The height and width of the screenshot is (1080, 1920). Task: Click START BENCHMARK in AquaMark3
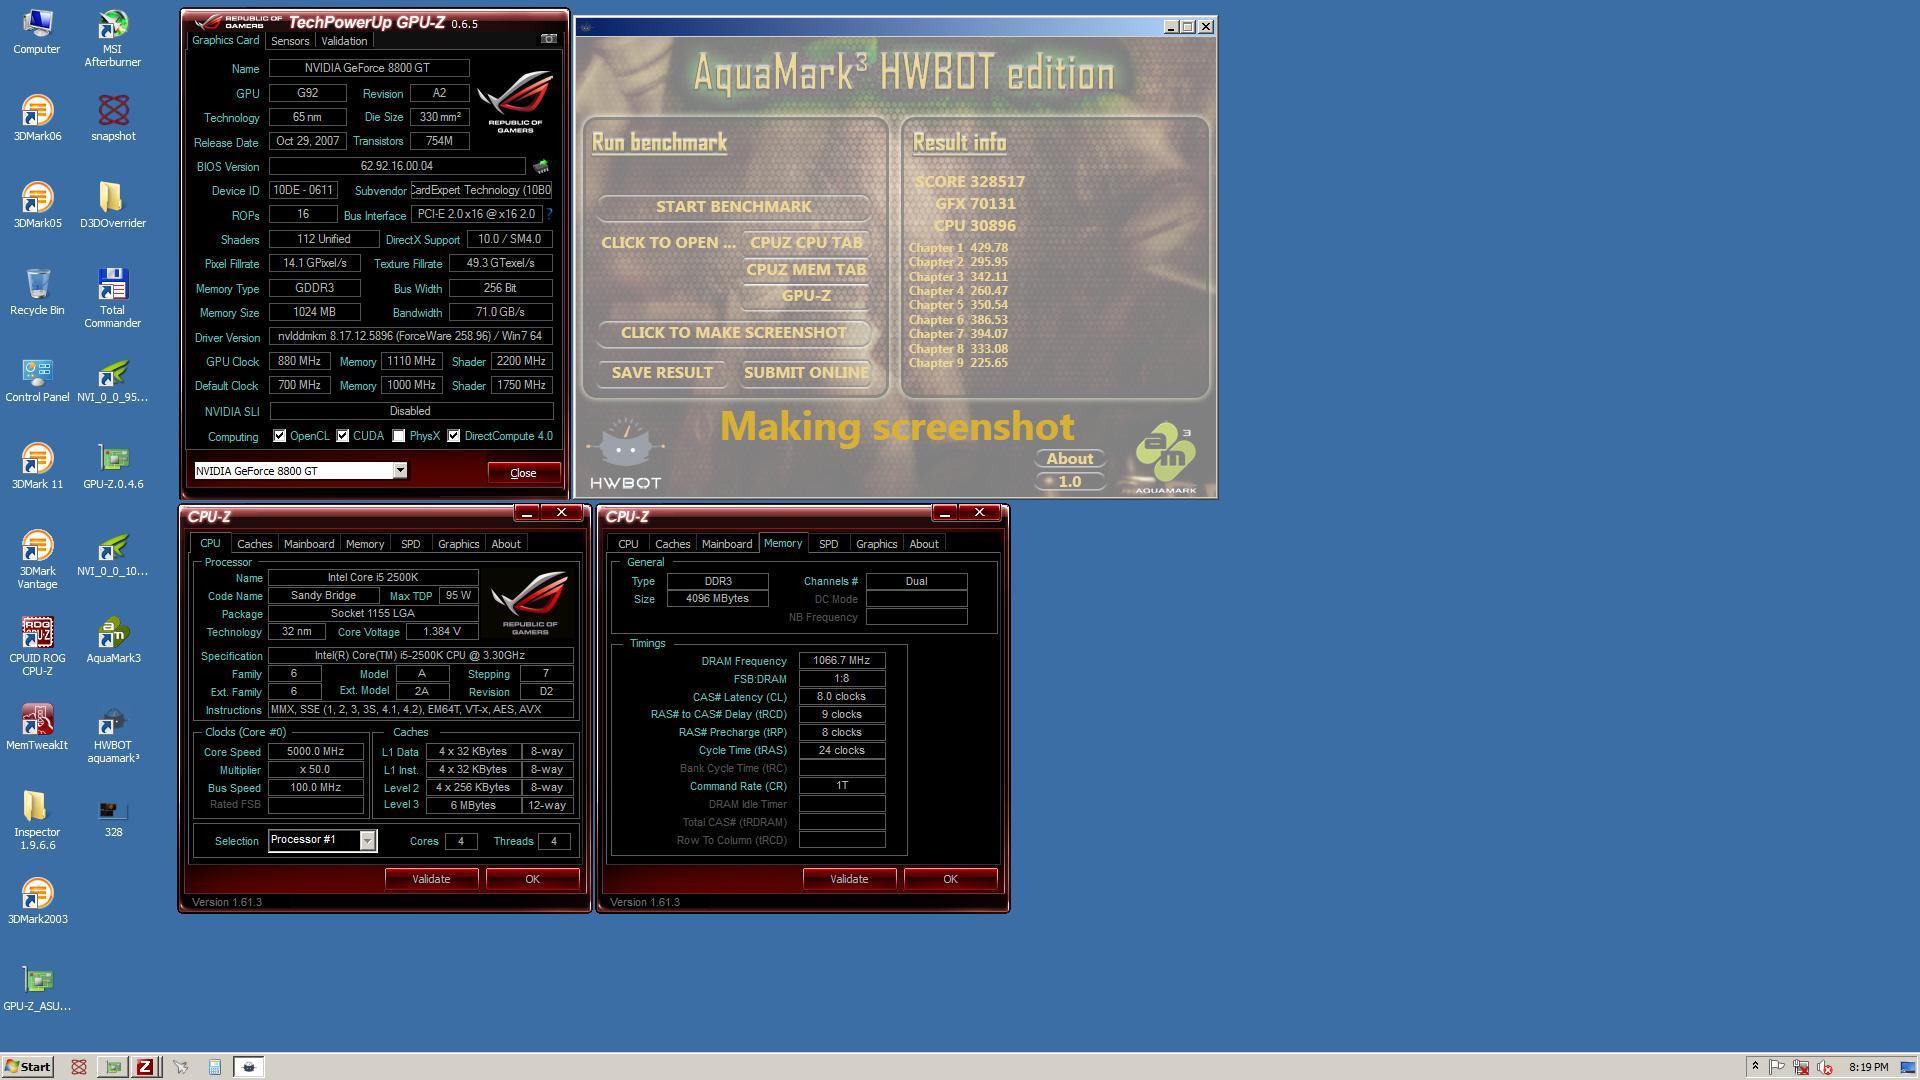[x=734, y=206]
